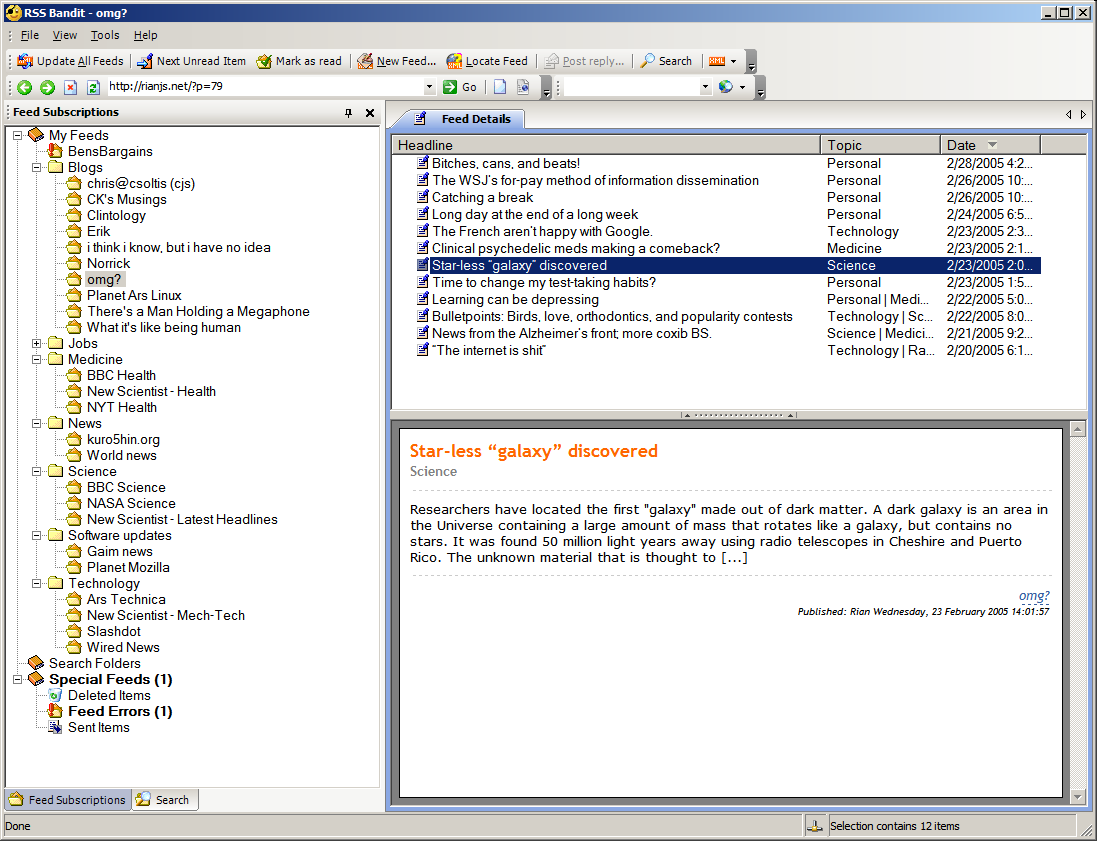Click the article pane scroll-up arrow
Screen dimensions: 1097x841
coord(1078,429)
